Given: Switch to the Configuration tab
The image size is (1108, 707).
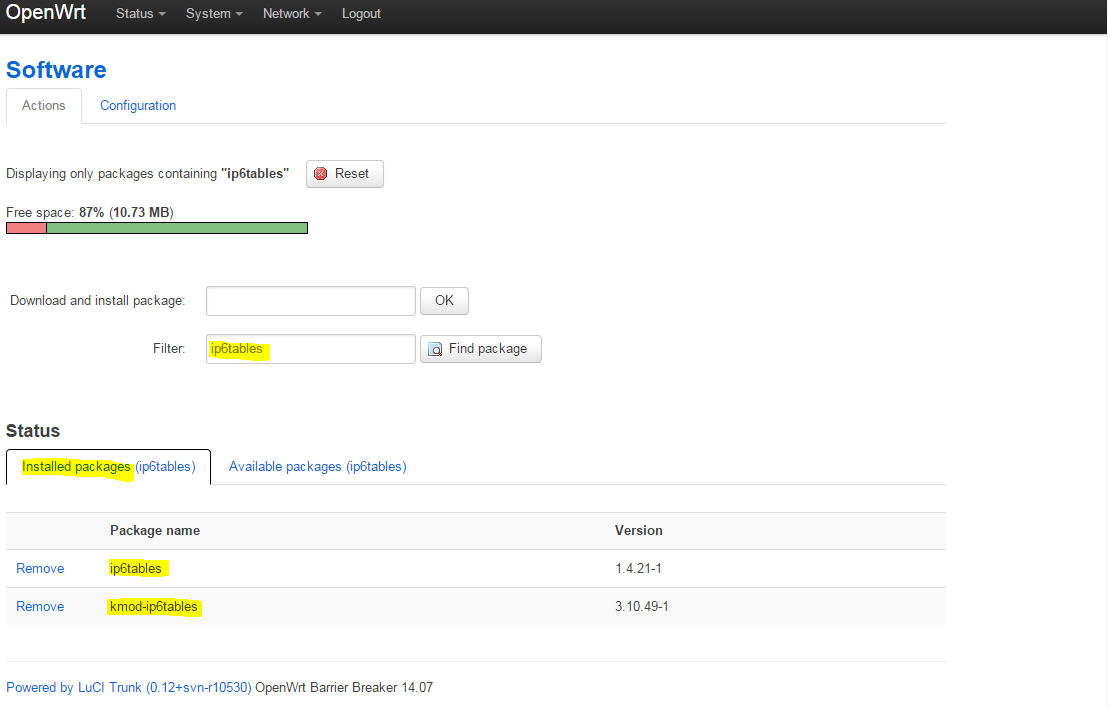Looking at the screenshot, I should tap(138, 106).
